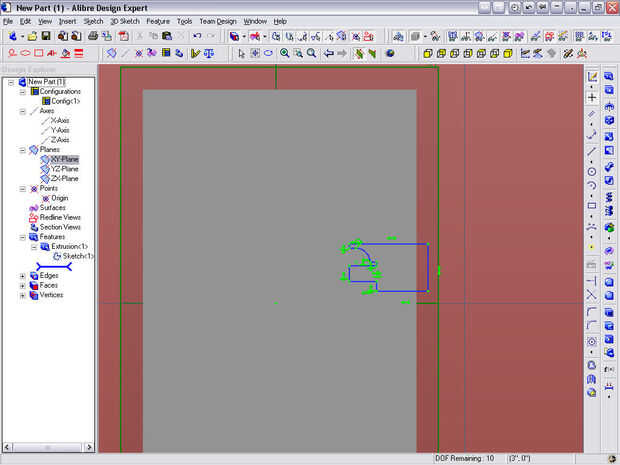Click the tree panel scroll left arrow
Image resolution: width=620 pixels, height=465 pixels.
point(7,447)
